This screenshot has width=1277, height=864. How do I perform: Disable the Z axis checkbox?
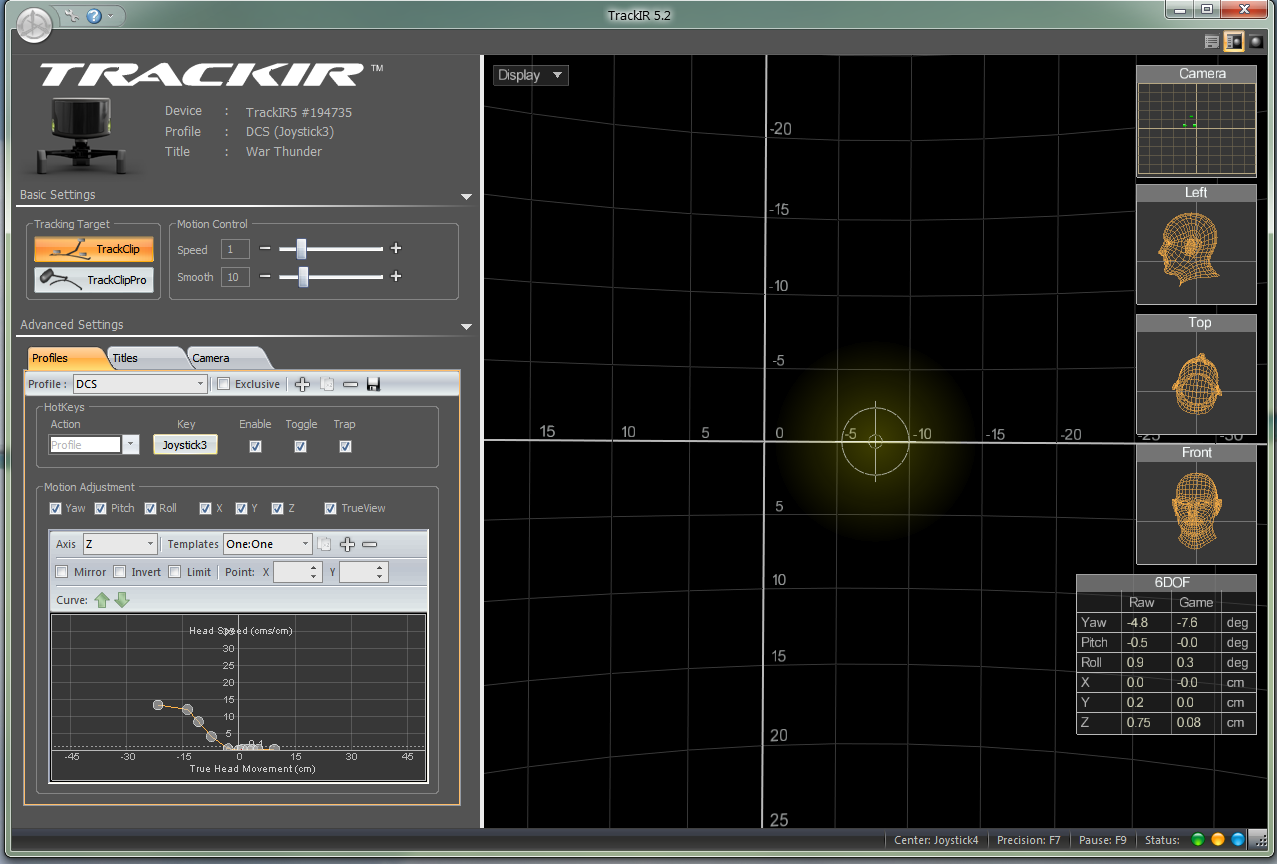[277, 508]
